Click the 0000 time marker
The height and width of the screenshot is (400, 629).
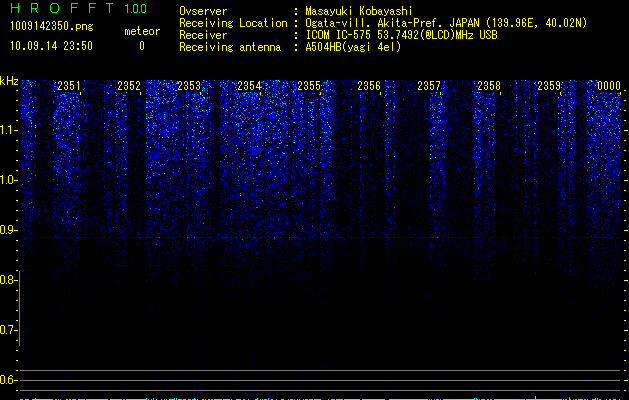(x=609, y=86)
